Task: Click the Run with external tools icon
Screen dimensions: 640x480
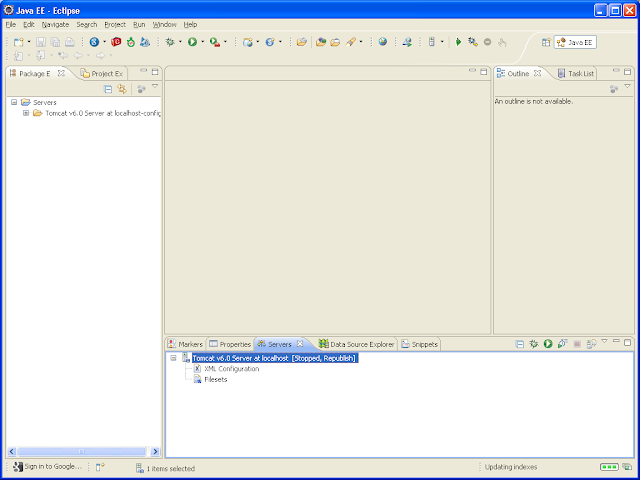Action: coord(215,42)
